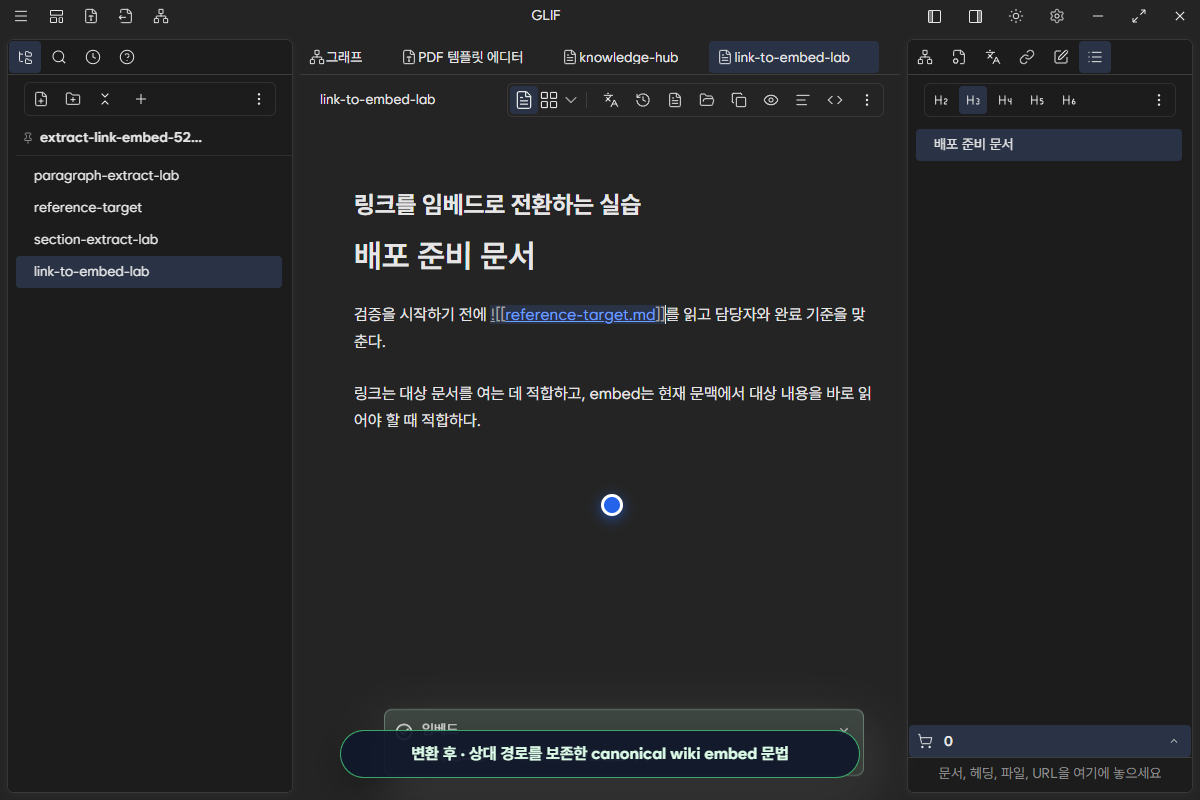Click the plus icon in the explorer toolbar

141,99
